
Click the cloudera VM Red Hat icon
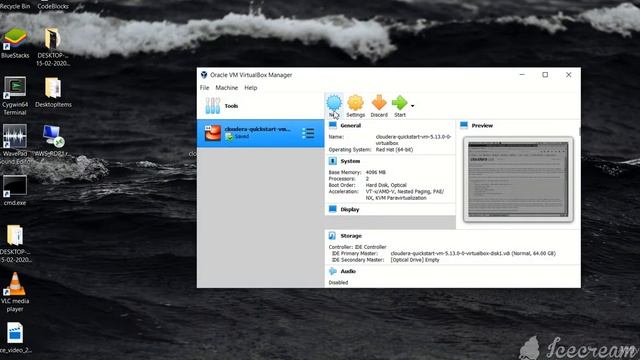(213, 133)
